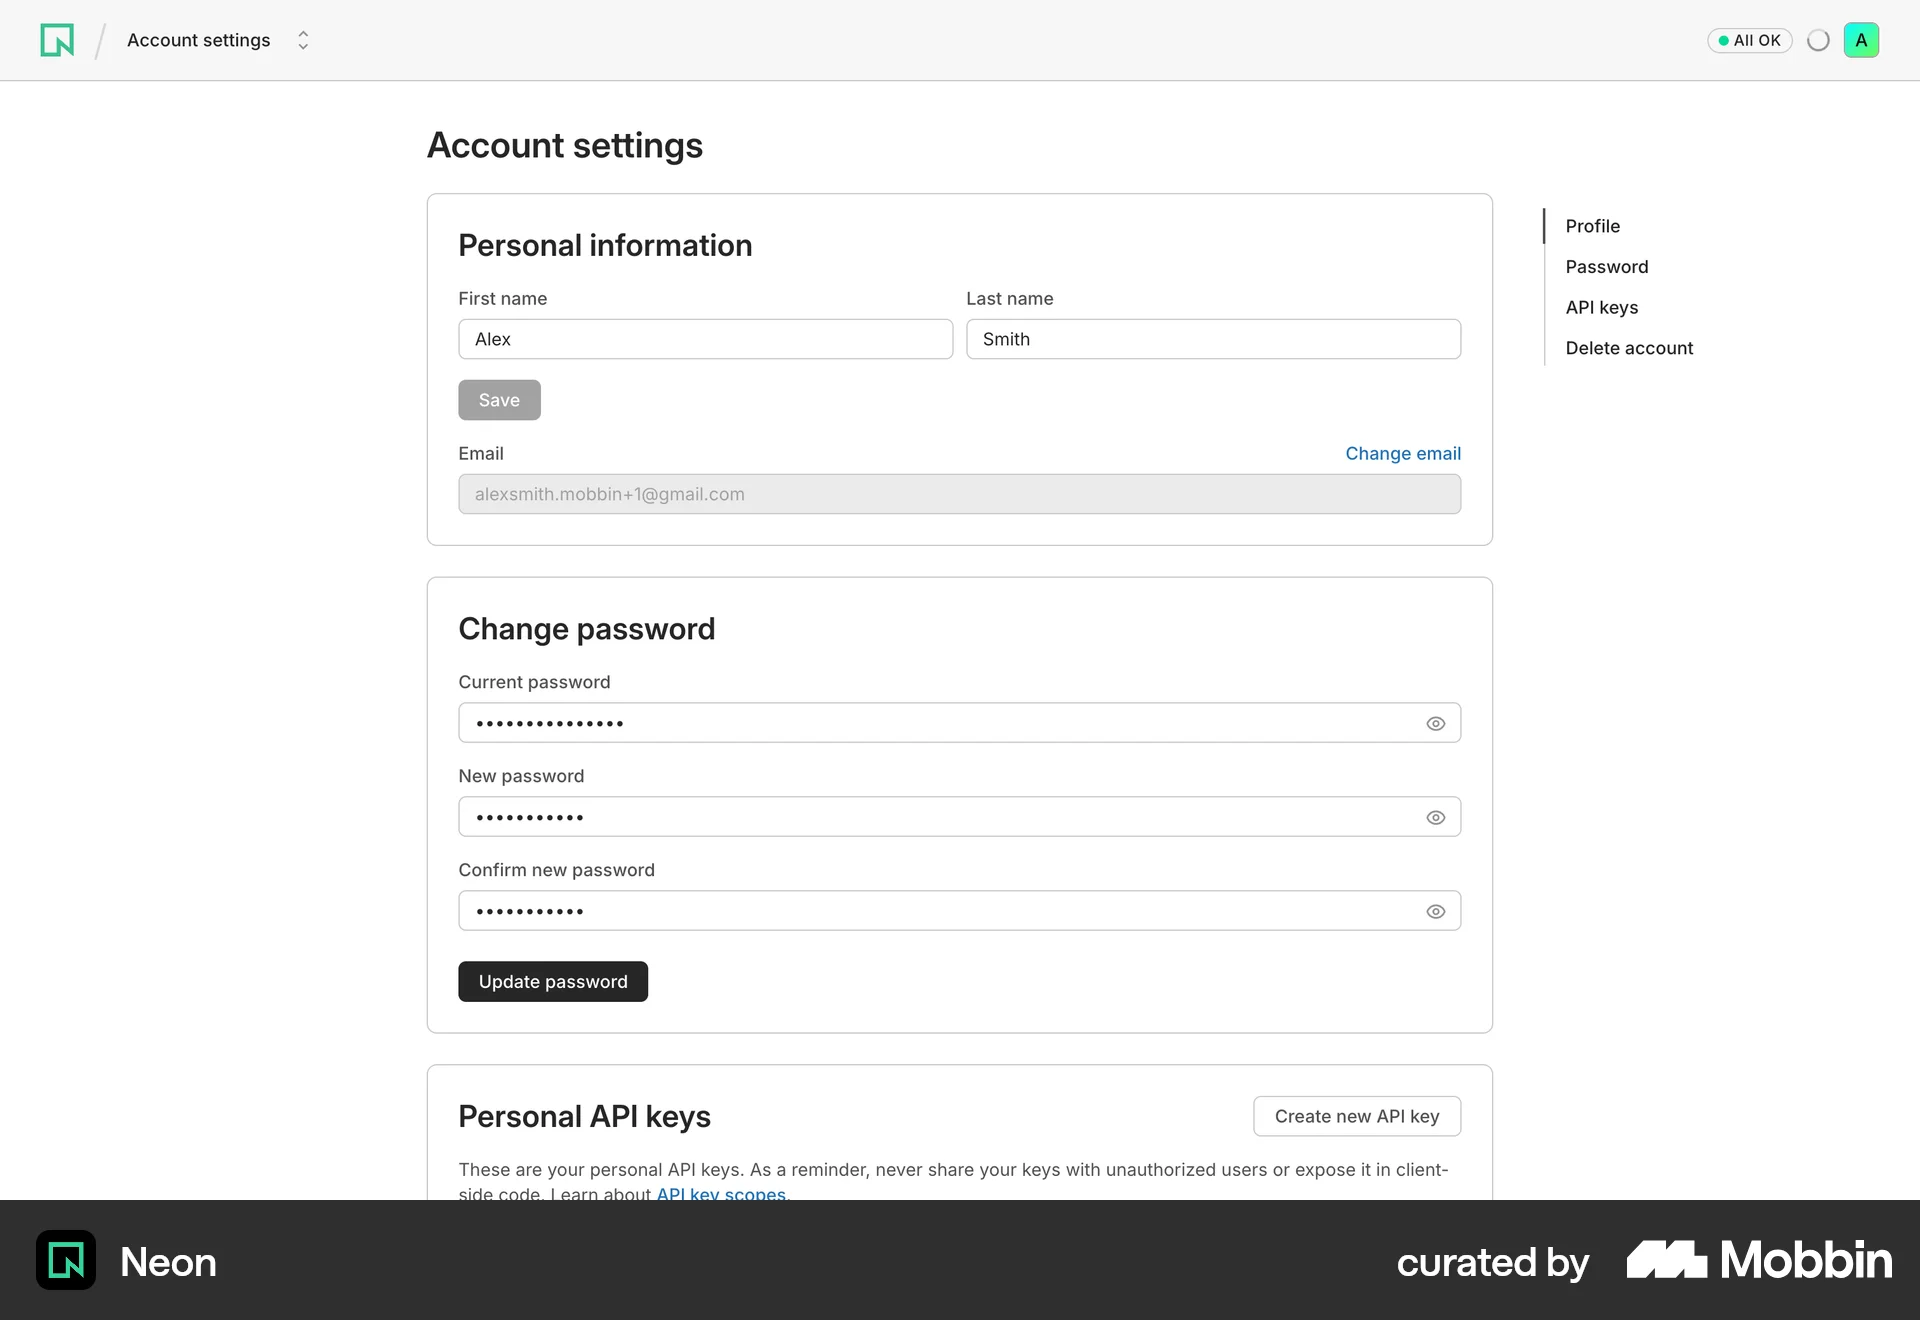1920x1320 pixels.
Task: Click the Update password button
Action: [x=553, y=982]
